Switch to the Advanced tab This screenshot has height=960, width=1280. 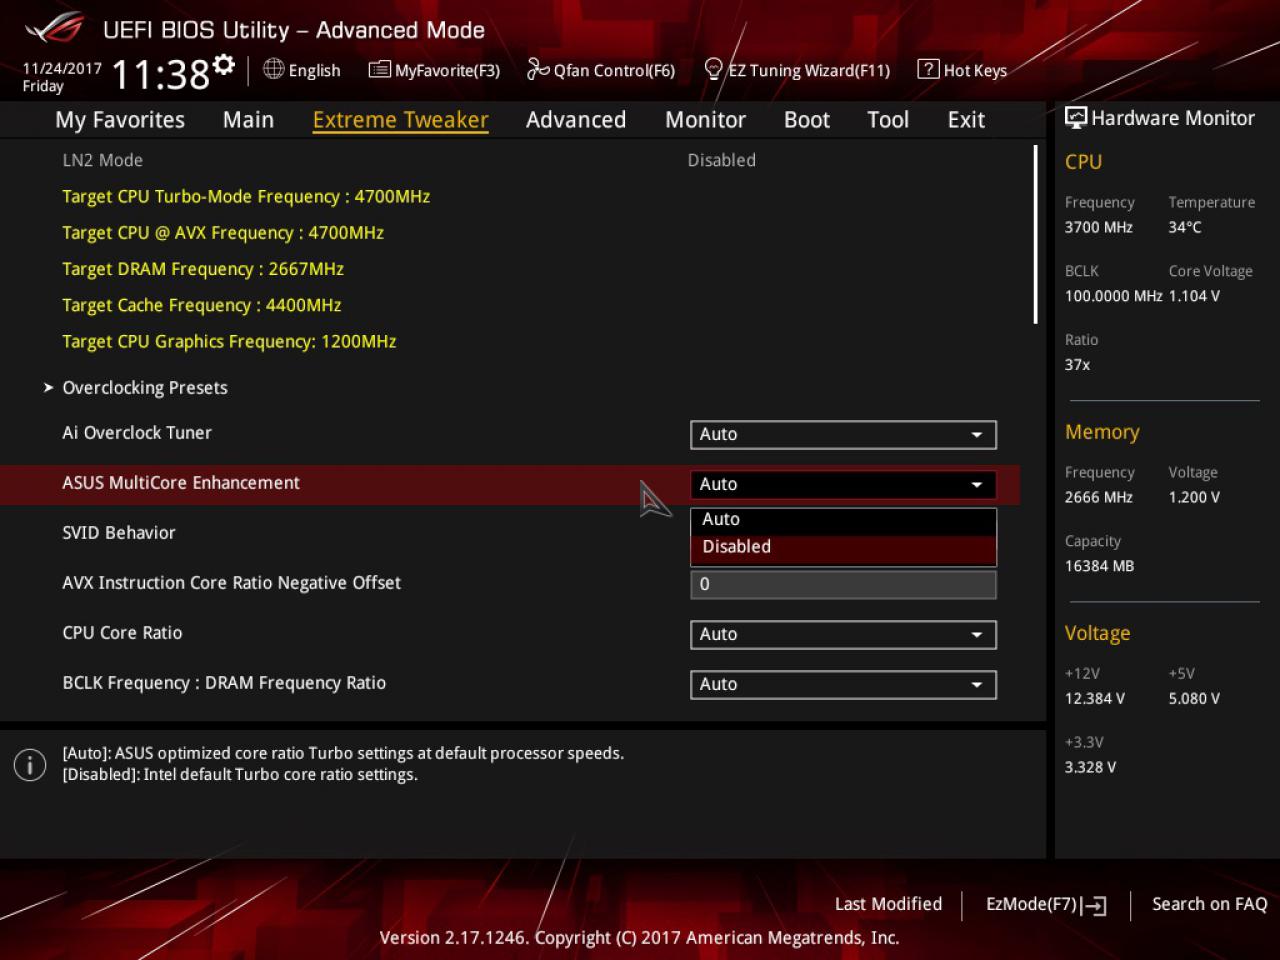[576, 120]
